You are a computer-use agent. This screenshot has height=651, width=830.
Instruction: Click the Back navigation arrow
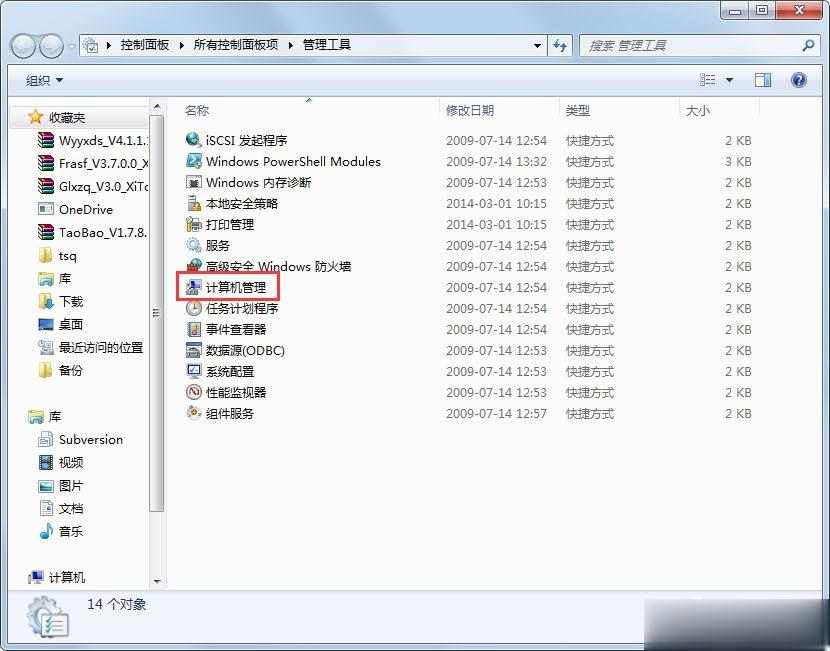[x=23, y=46]
